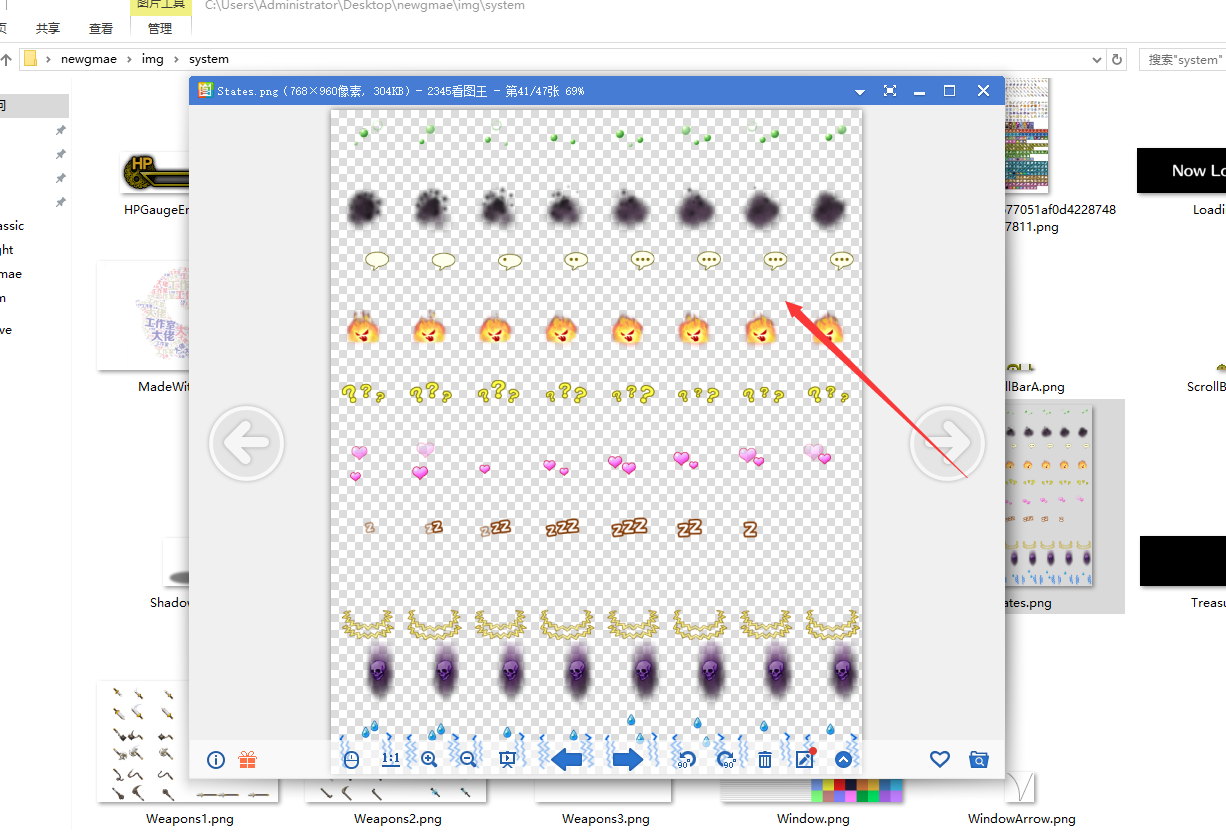Select the Window.png file

click(x=813, y=819)
